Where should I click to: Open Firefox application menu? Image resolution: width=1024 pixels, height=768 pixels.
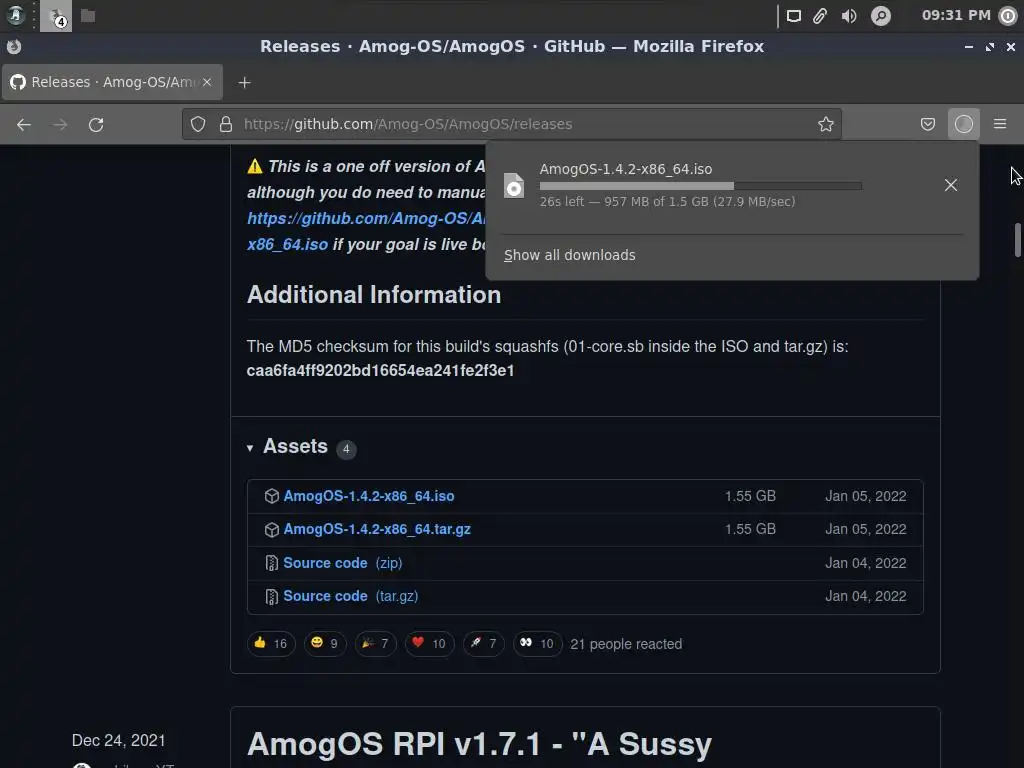(x=1000, y=124)
